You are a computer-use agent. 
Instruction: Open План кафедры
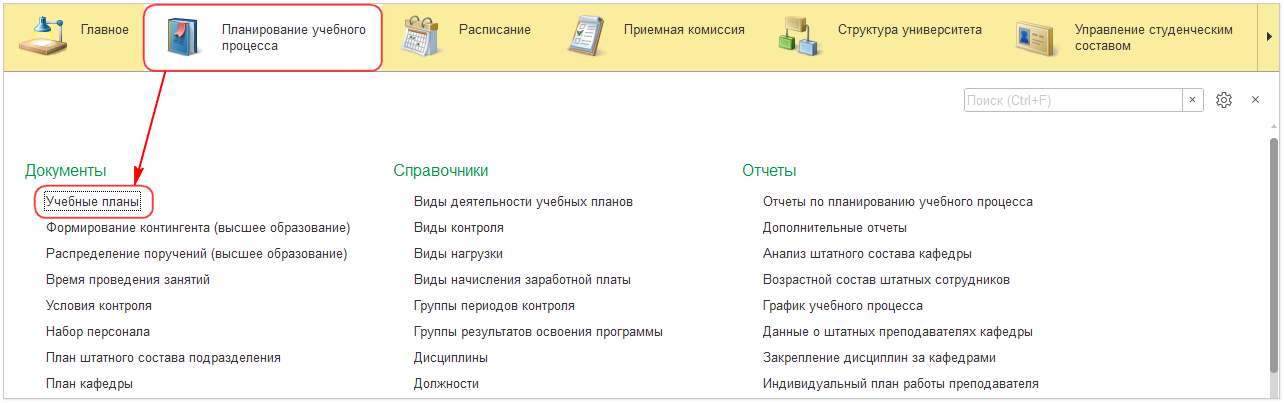point(90,384)
